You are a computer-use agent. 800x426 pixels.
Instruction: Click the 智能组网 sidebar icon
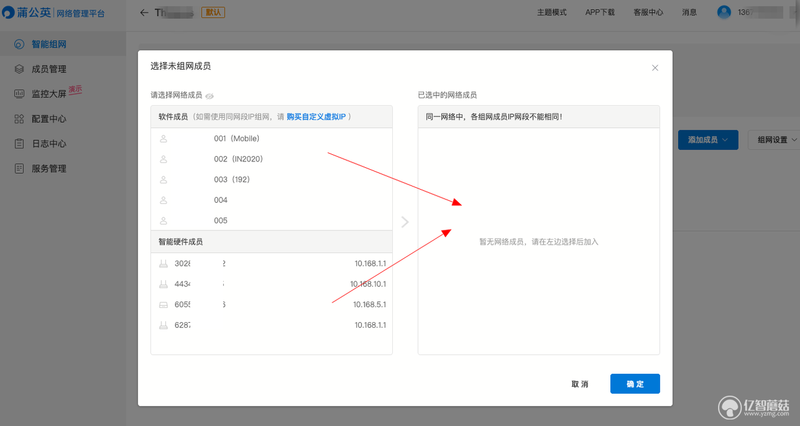coord(19,44)
